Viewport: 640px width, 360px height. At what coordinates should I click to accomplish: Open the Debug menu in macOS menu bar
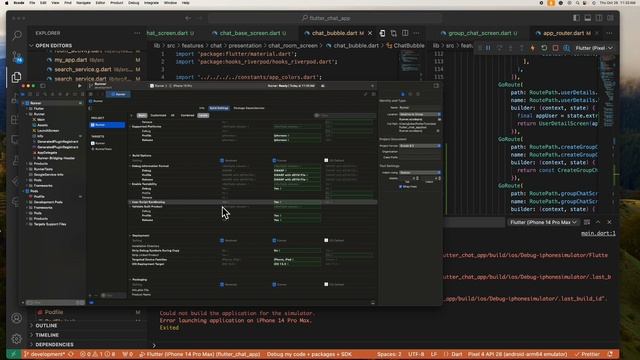point(133,3)
